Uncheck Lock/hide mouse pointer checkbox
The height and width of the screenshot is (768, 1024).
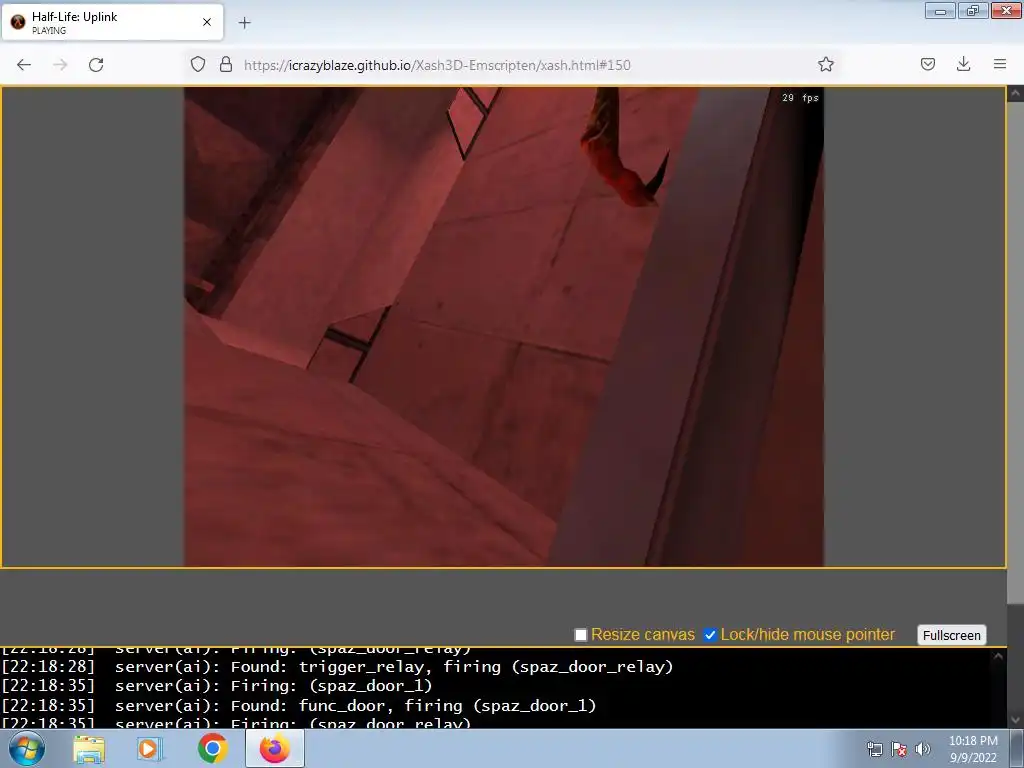[710, 635]
